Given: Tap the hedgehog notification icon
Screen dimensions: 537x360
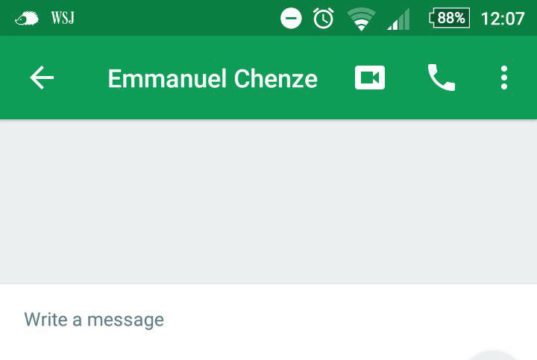Looking at the screenshot, I should tap(26, 18).
